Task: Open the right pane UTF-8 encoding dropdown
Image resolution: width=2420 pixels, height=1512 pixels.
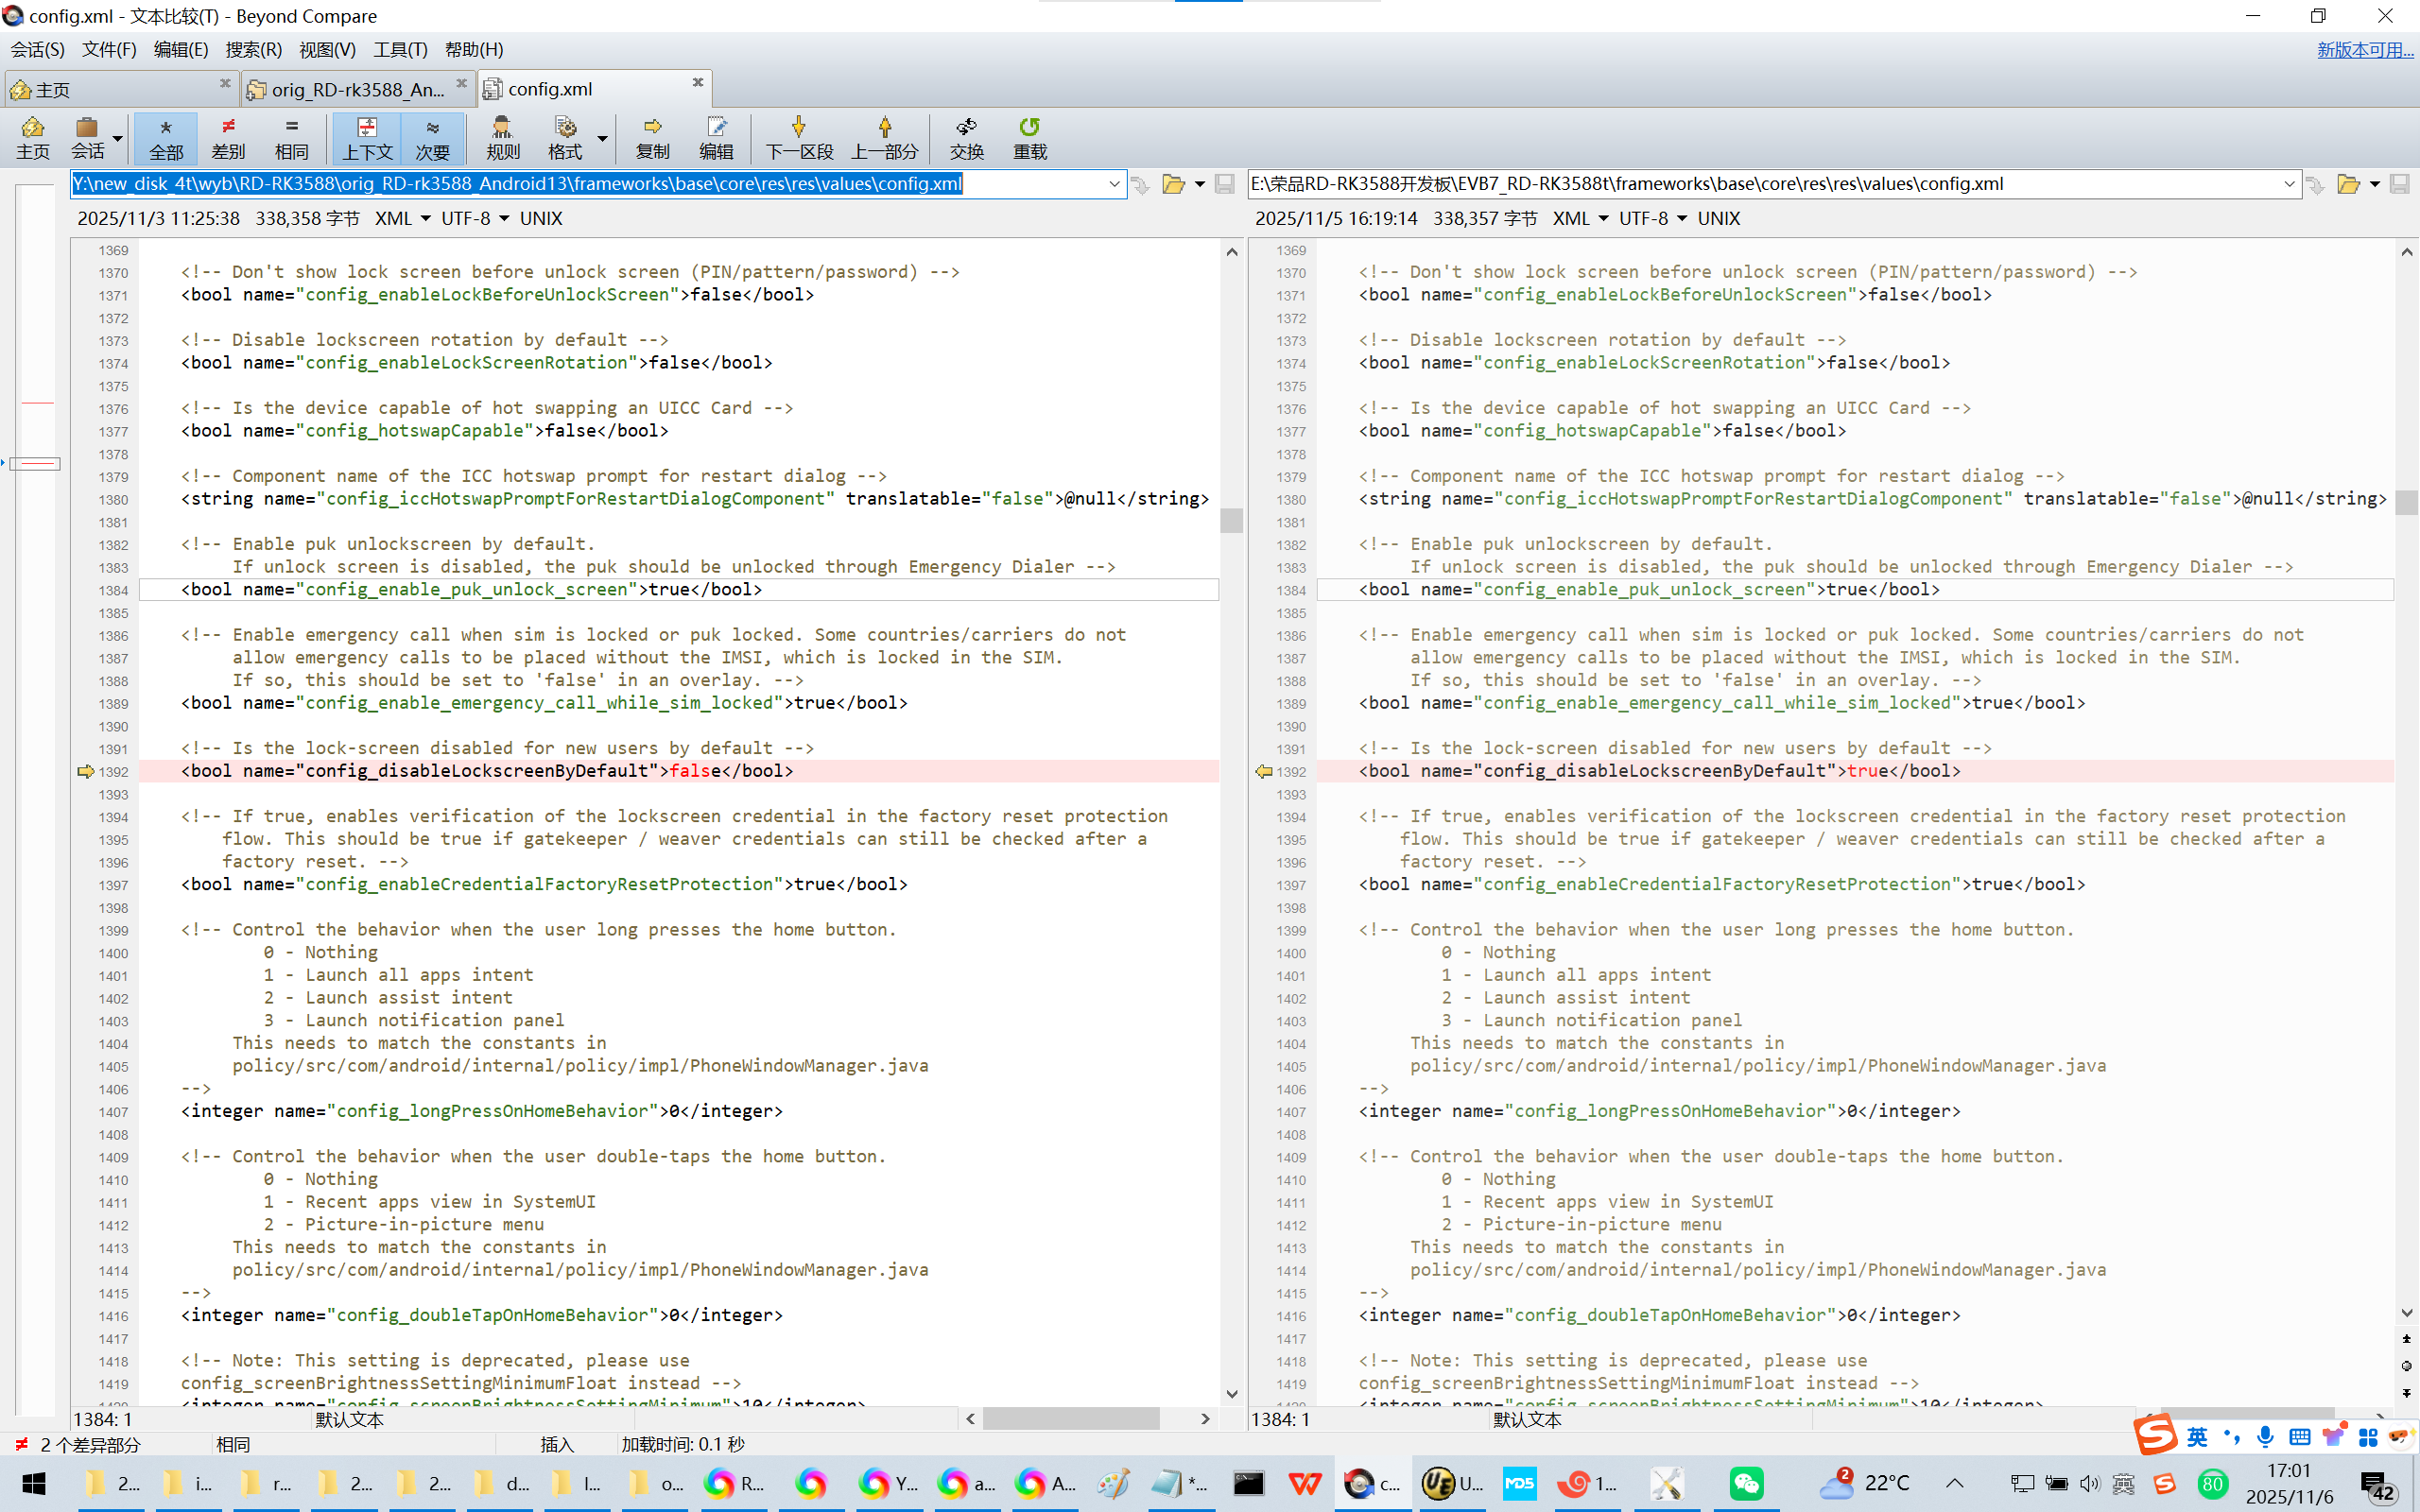Action: [x=1682, y=218]
